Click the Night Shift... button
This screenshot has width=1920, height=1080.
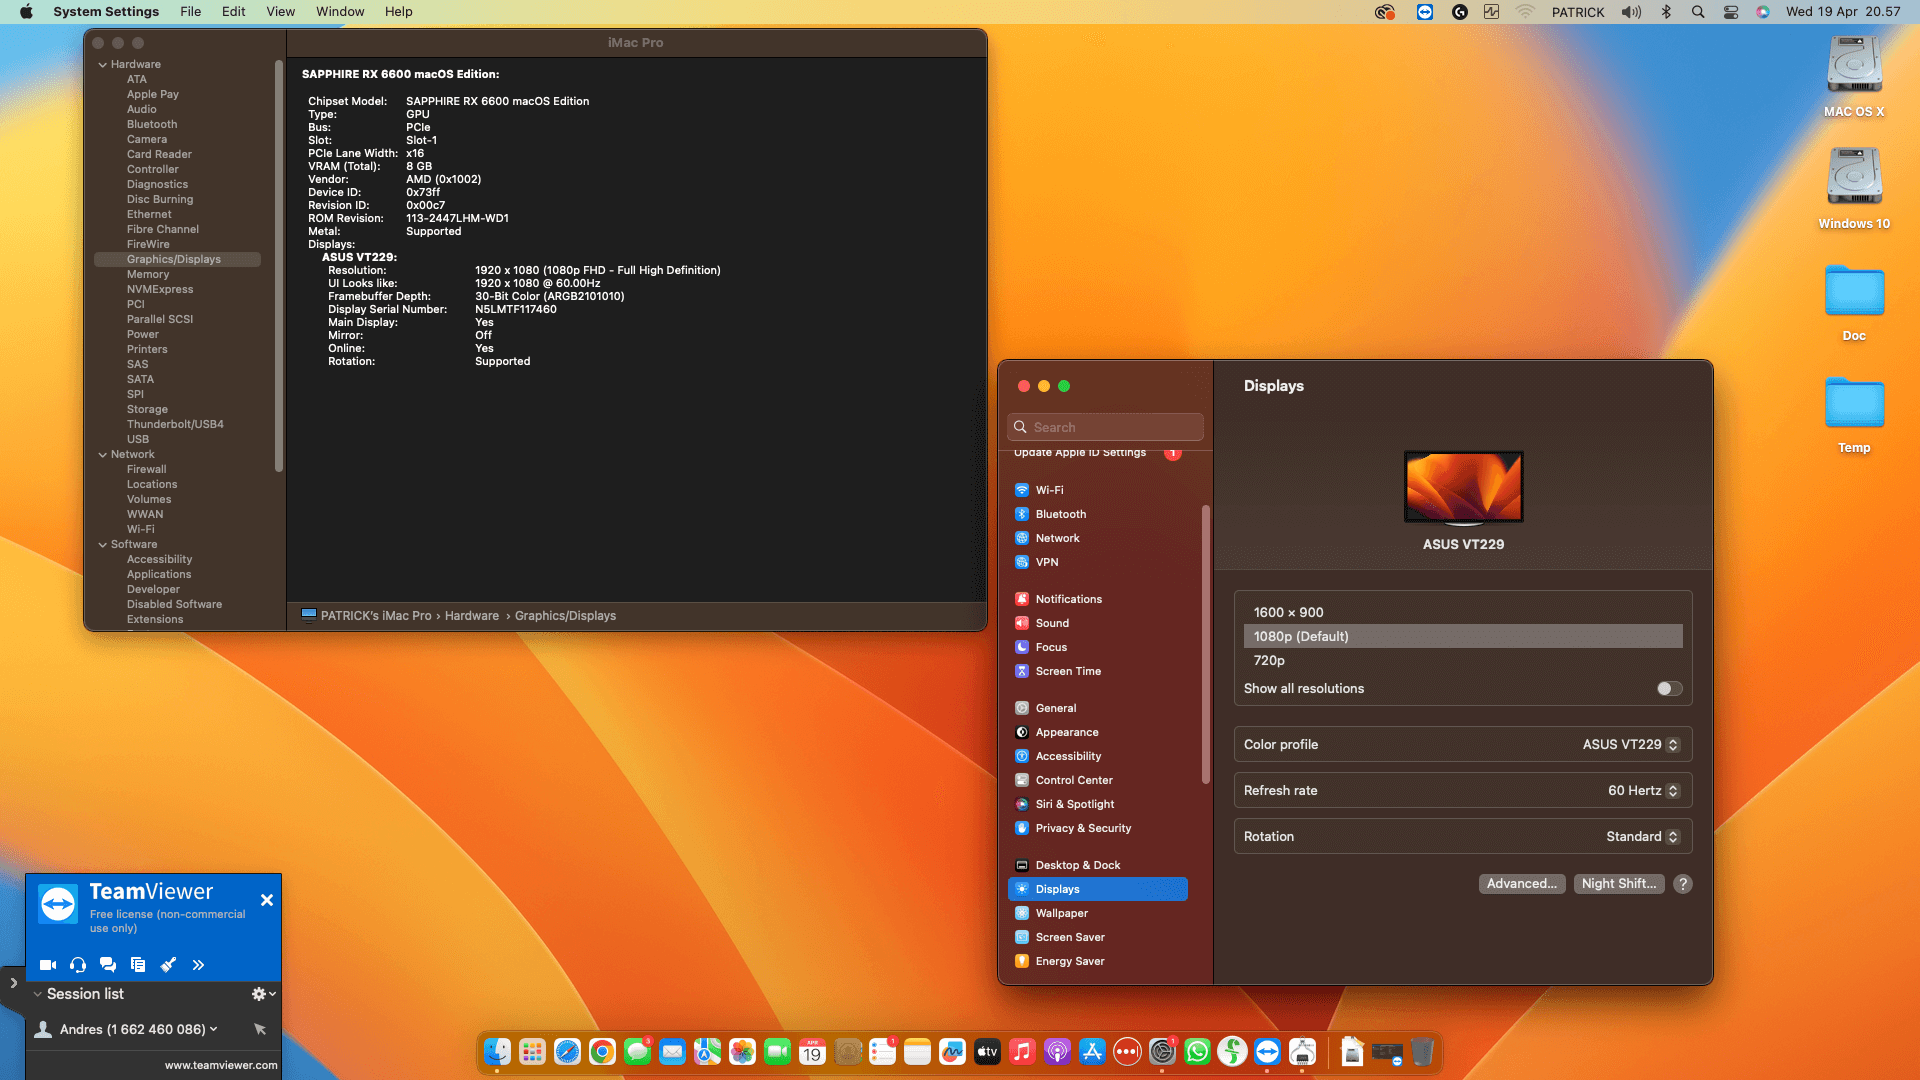coord(1618,884)
